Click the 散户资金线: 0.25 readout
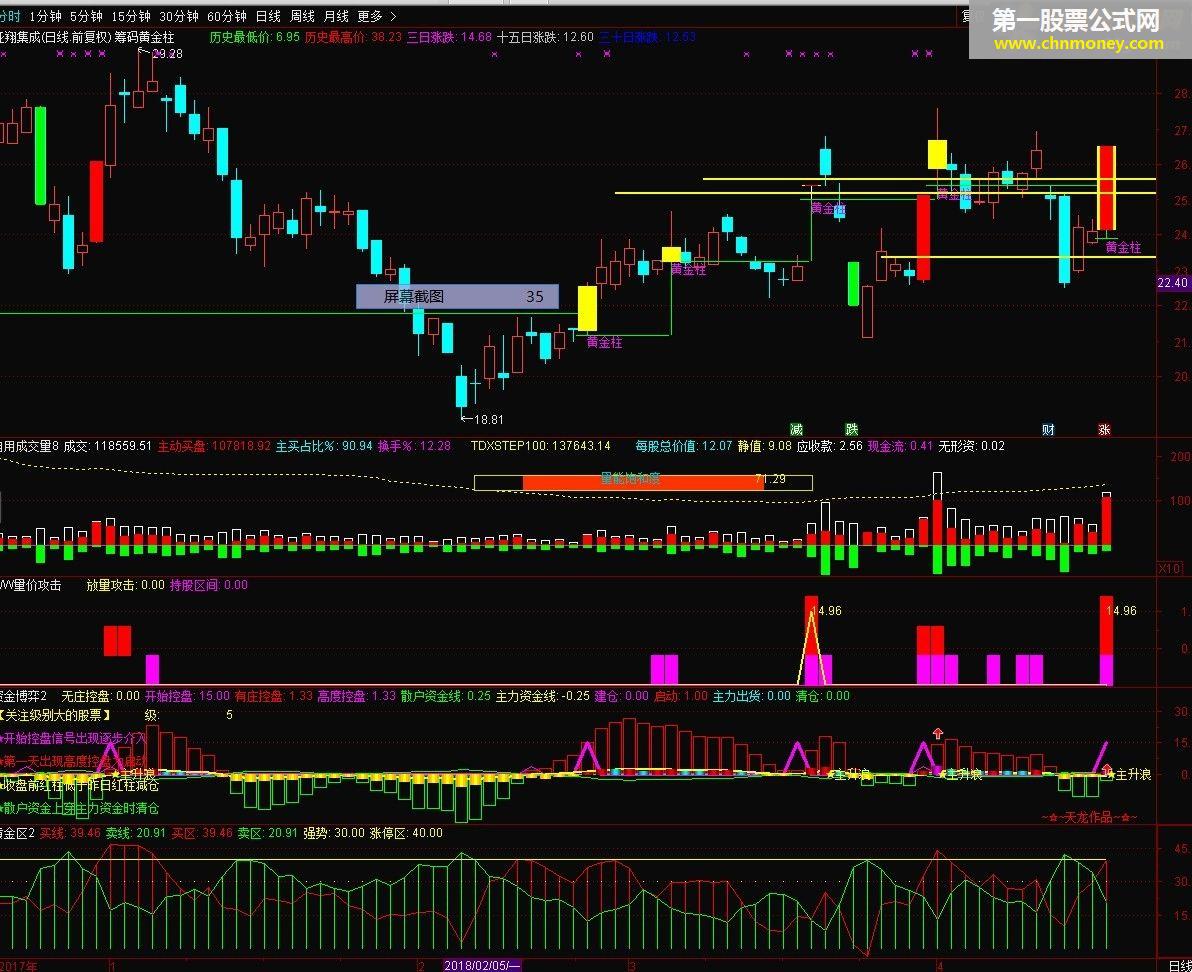Screen dimensions: 1192x972 click(445, 696)
